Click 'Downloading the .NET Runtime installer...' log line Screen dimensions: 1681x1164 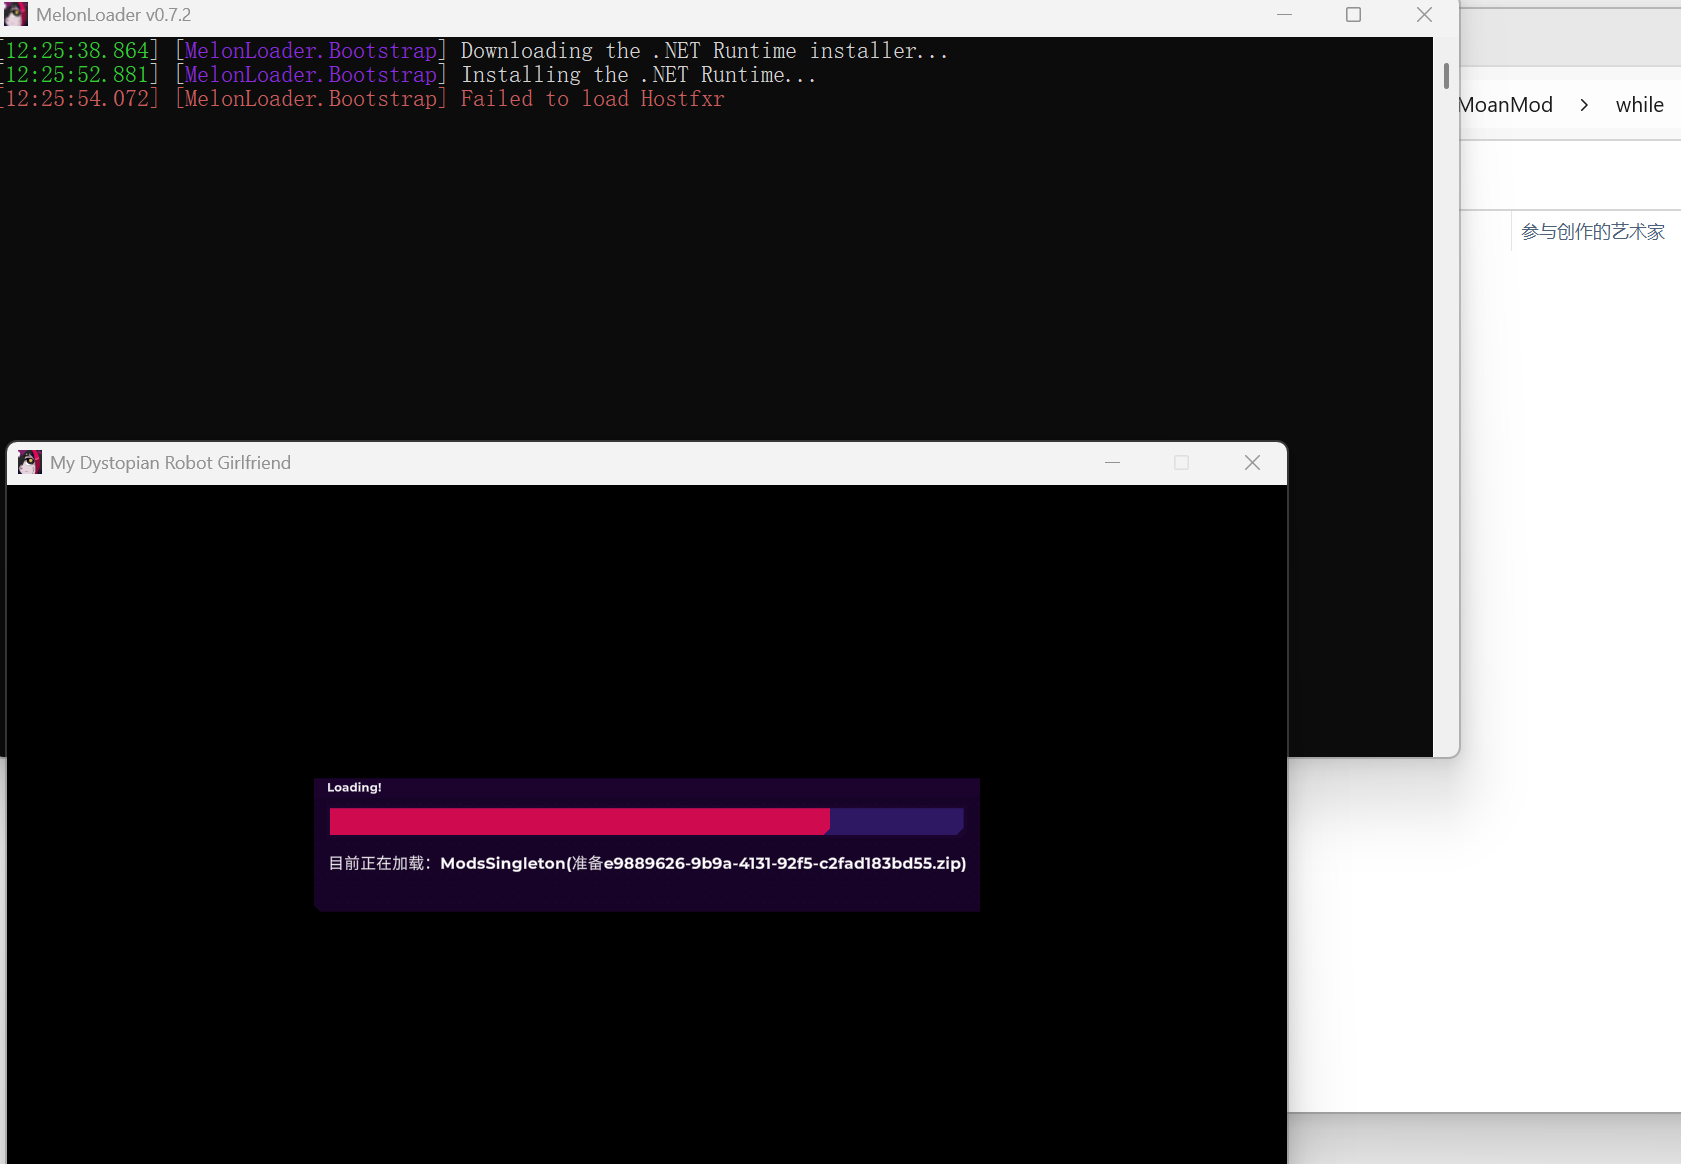tap(704, 51)
